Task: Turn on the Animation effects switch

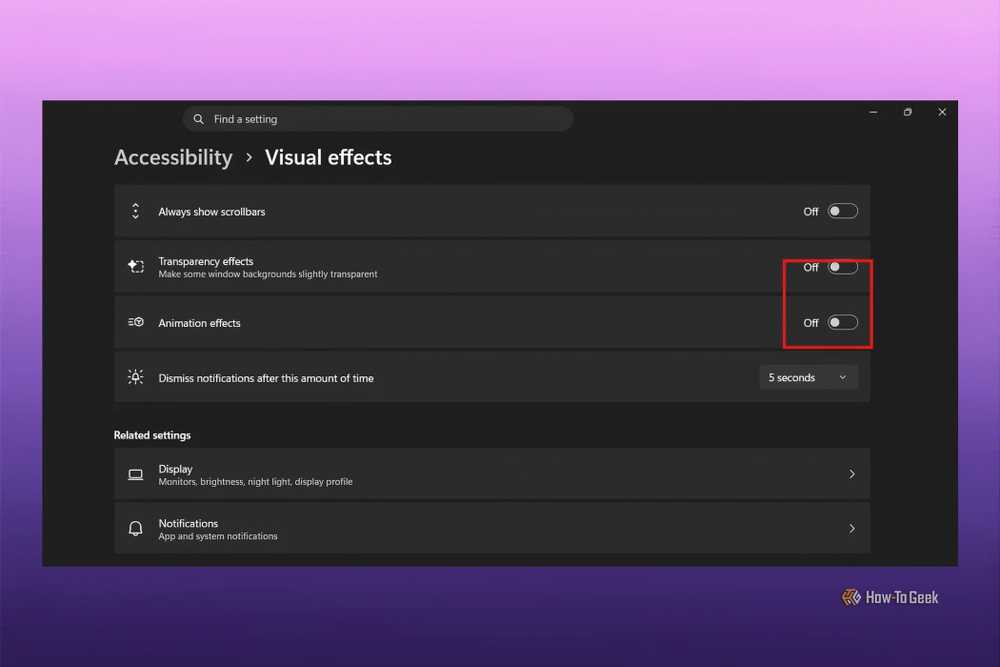Action: (842, 322)
